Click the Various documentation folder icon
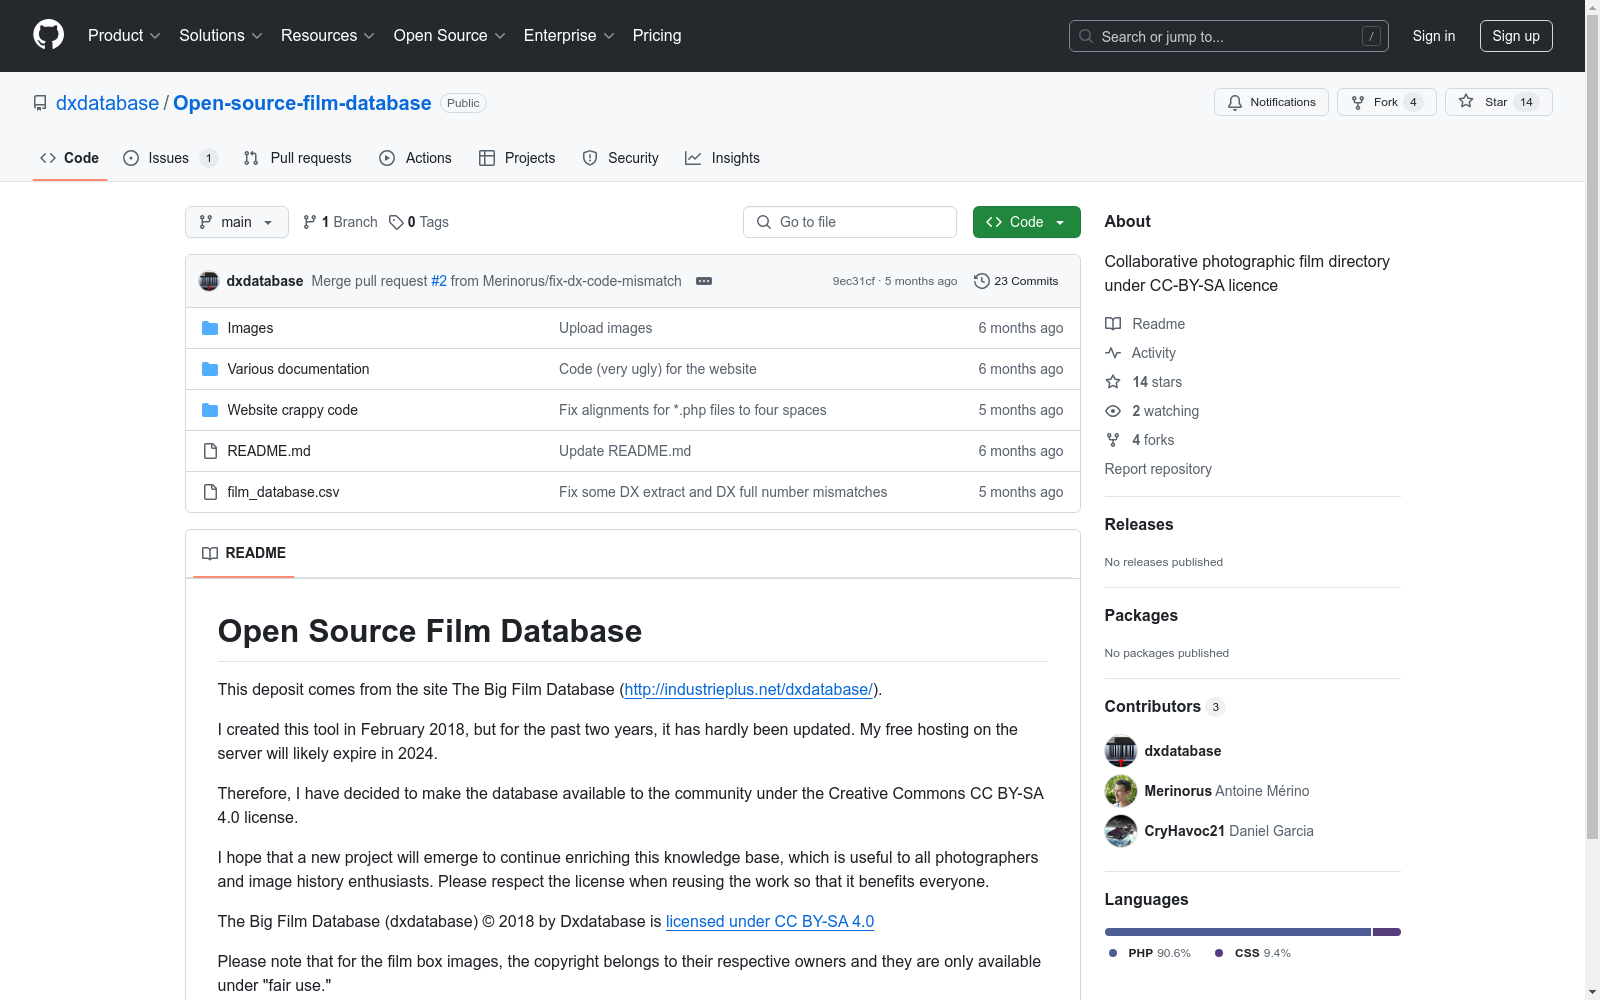 tap(210, 369)
